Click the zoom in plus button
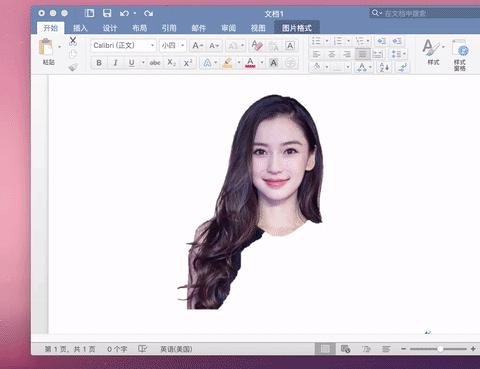Screen dimensions: 480x369 473,349
